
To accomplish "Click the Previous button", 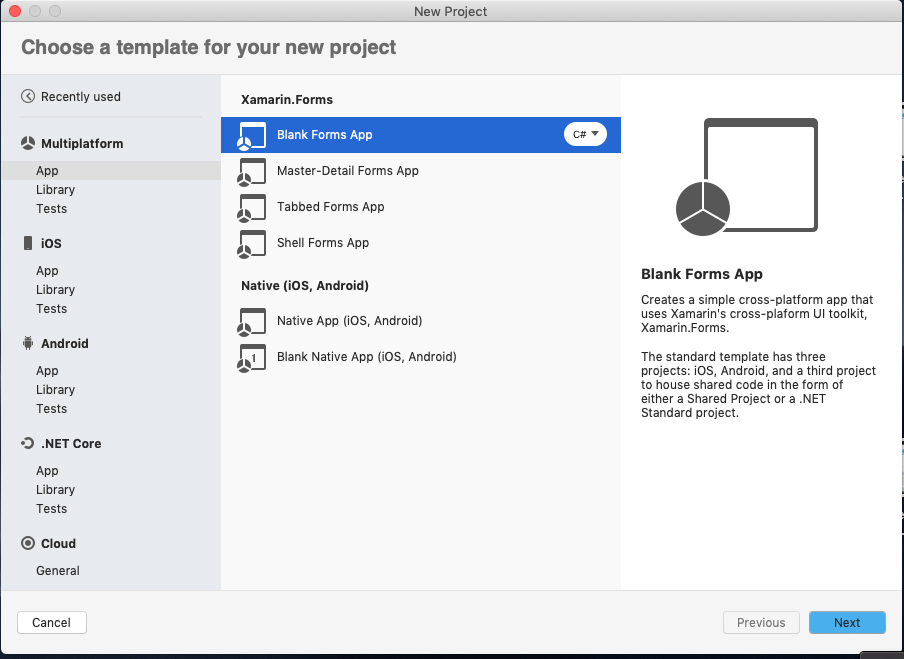I will 761,622.
